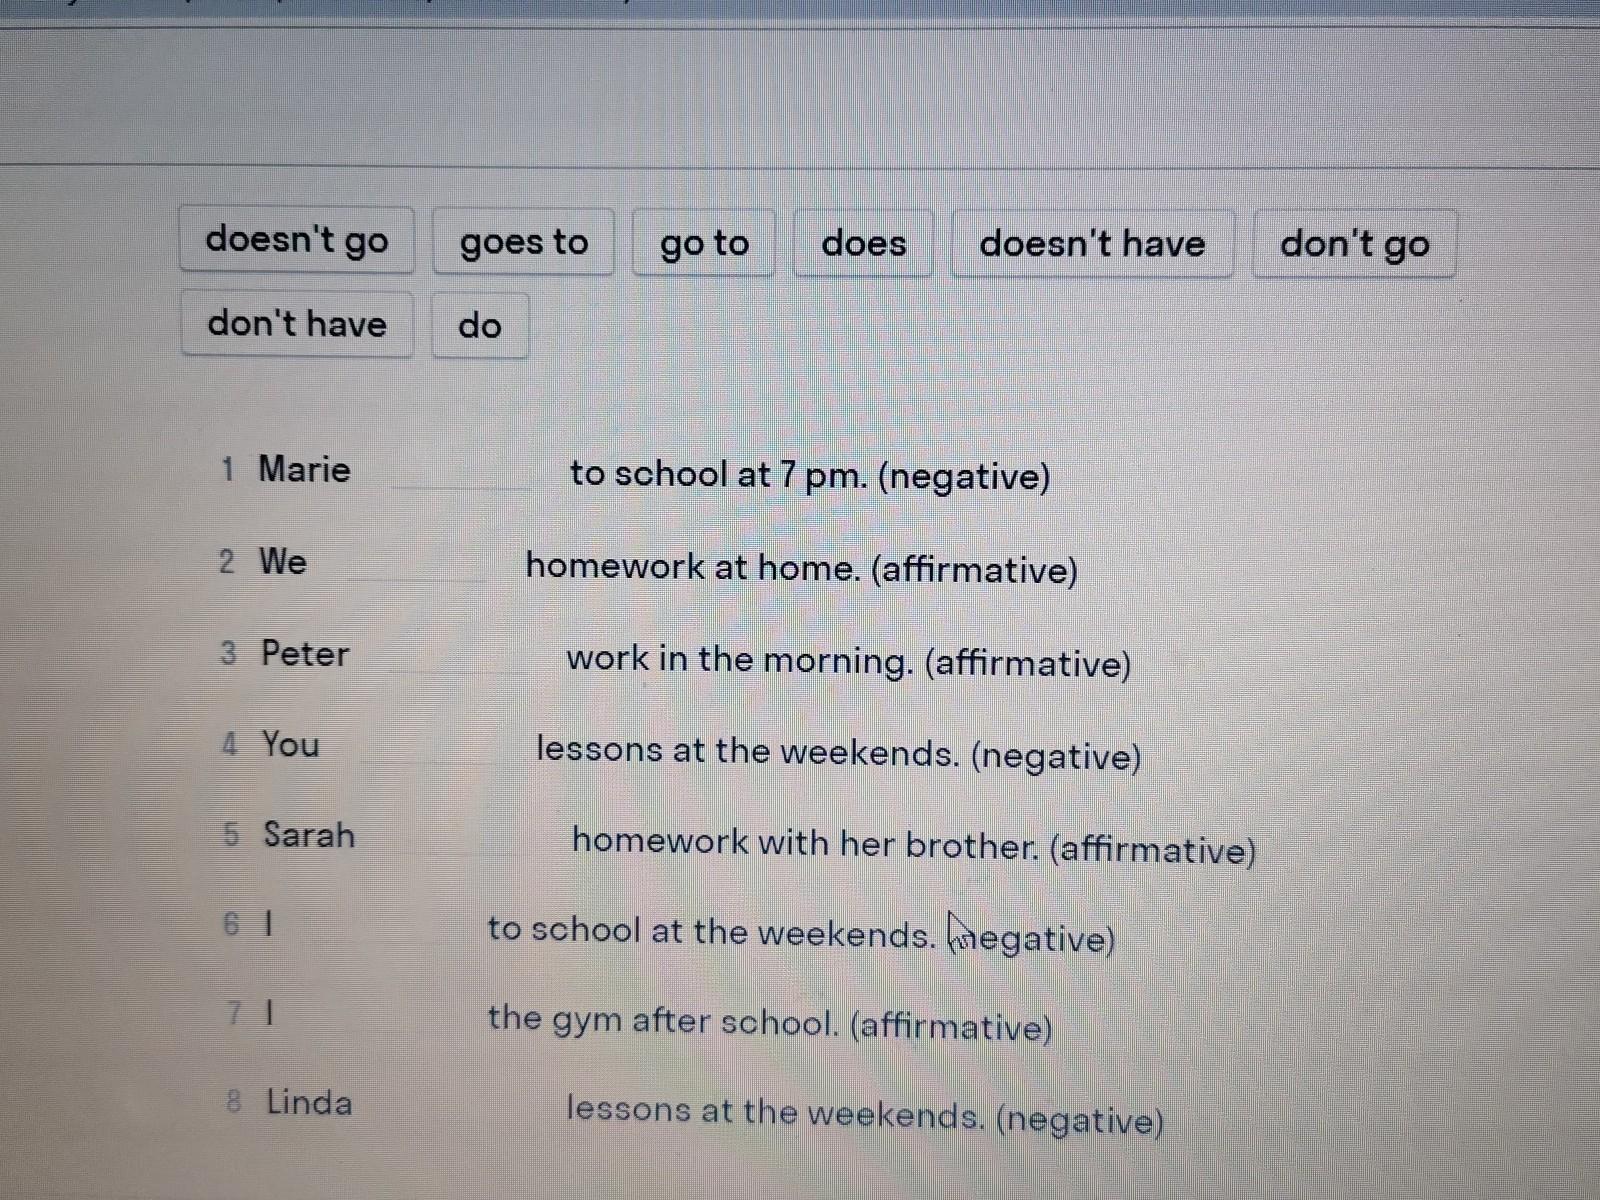Click the "to school at 7 pm" sentence text
Viewport: 1600px width, 1200px height.
(x=809, y=475)
